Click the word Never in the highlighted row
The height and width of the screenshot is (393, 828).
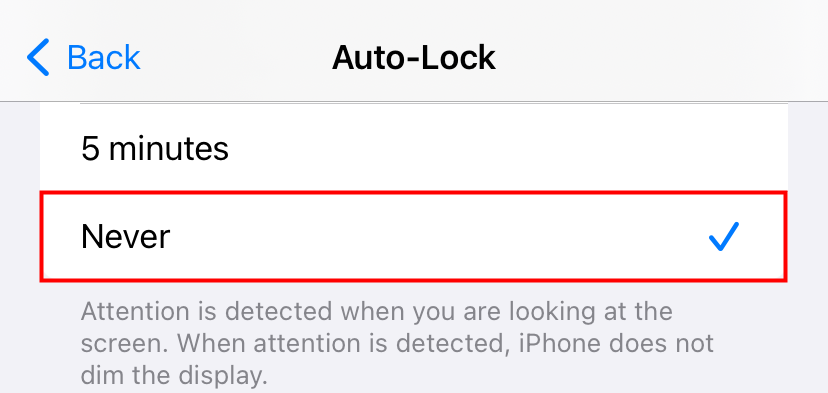[x=126, y=236]
